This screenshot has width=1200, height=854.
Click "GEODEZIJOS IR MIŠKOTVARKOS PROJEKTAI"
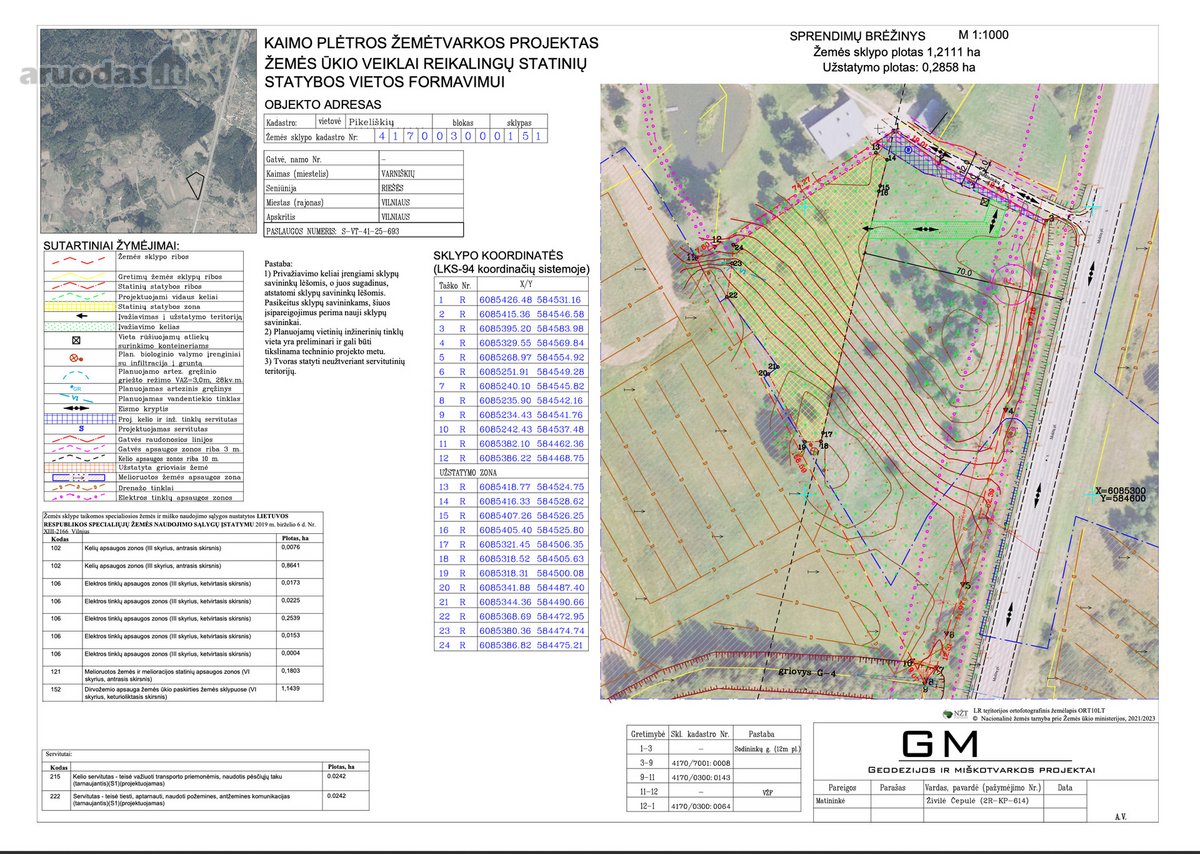981,769
